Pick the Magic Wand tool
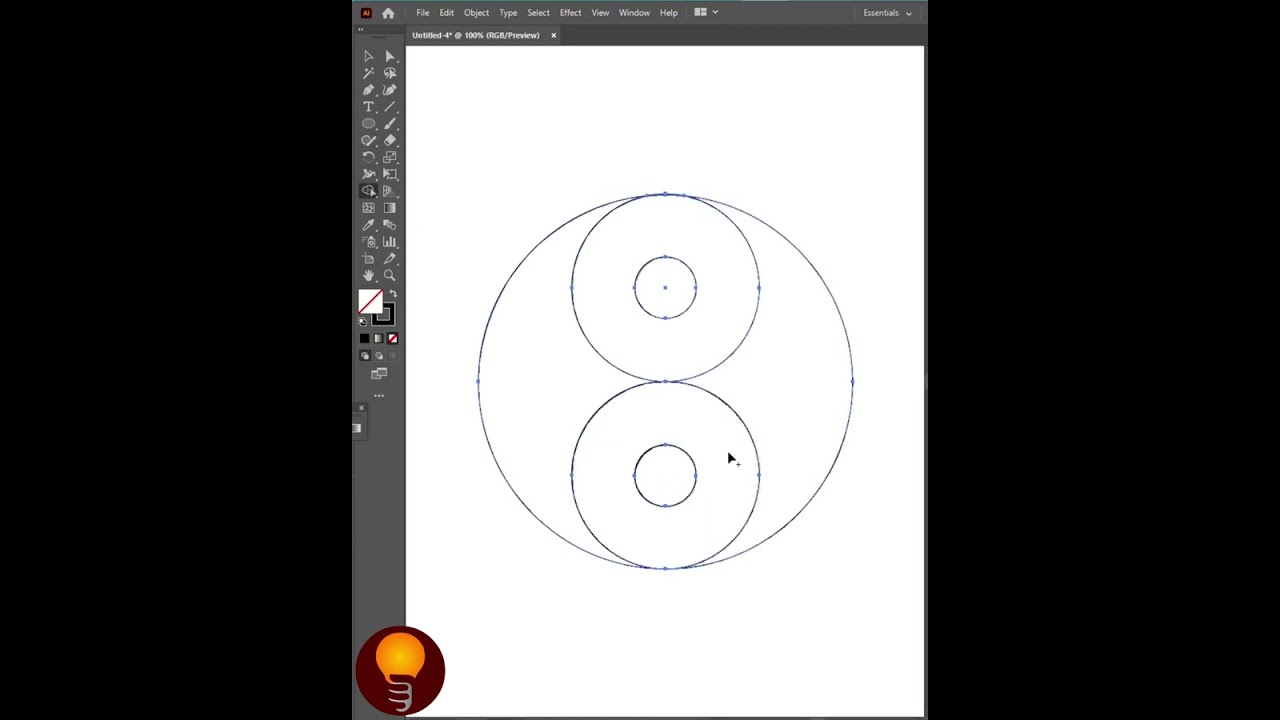 point(368,73)
